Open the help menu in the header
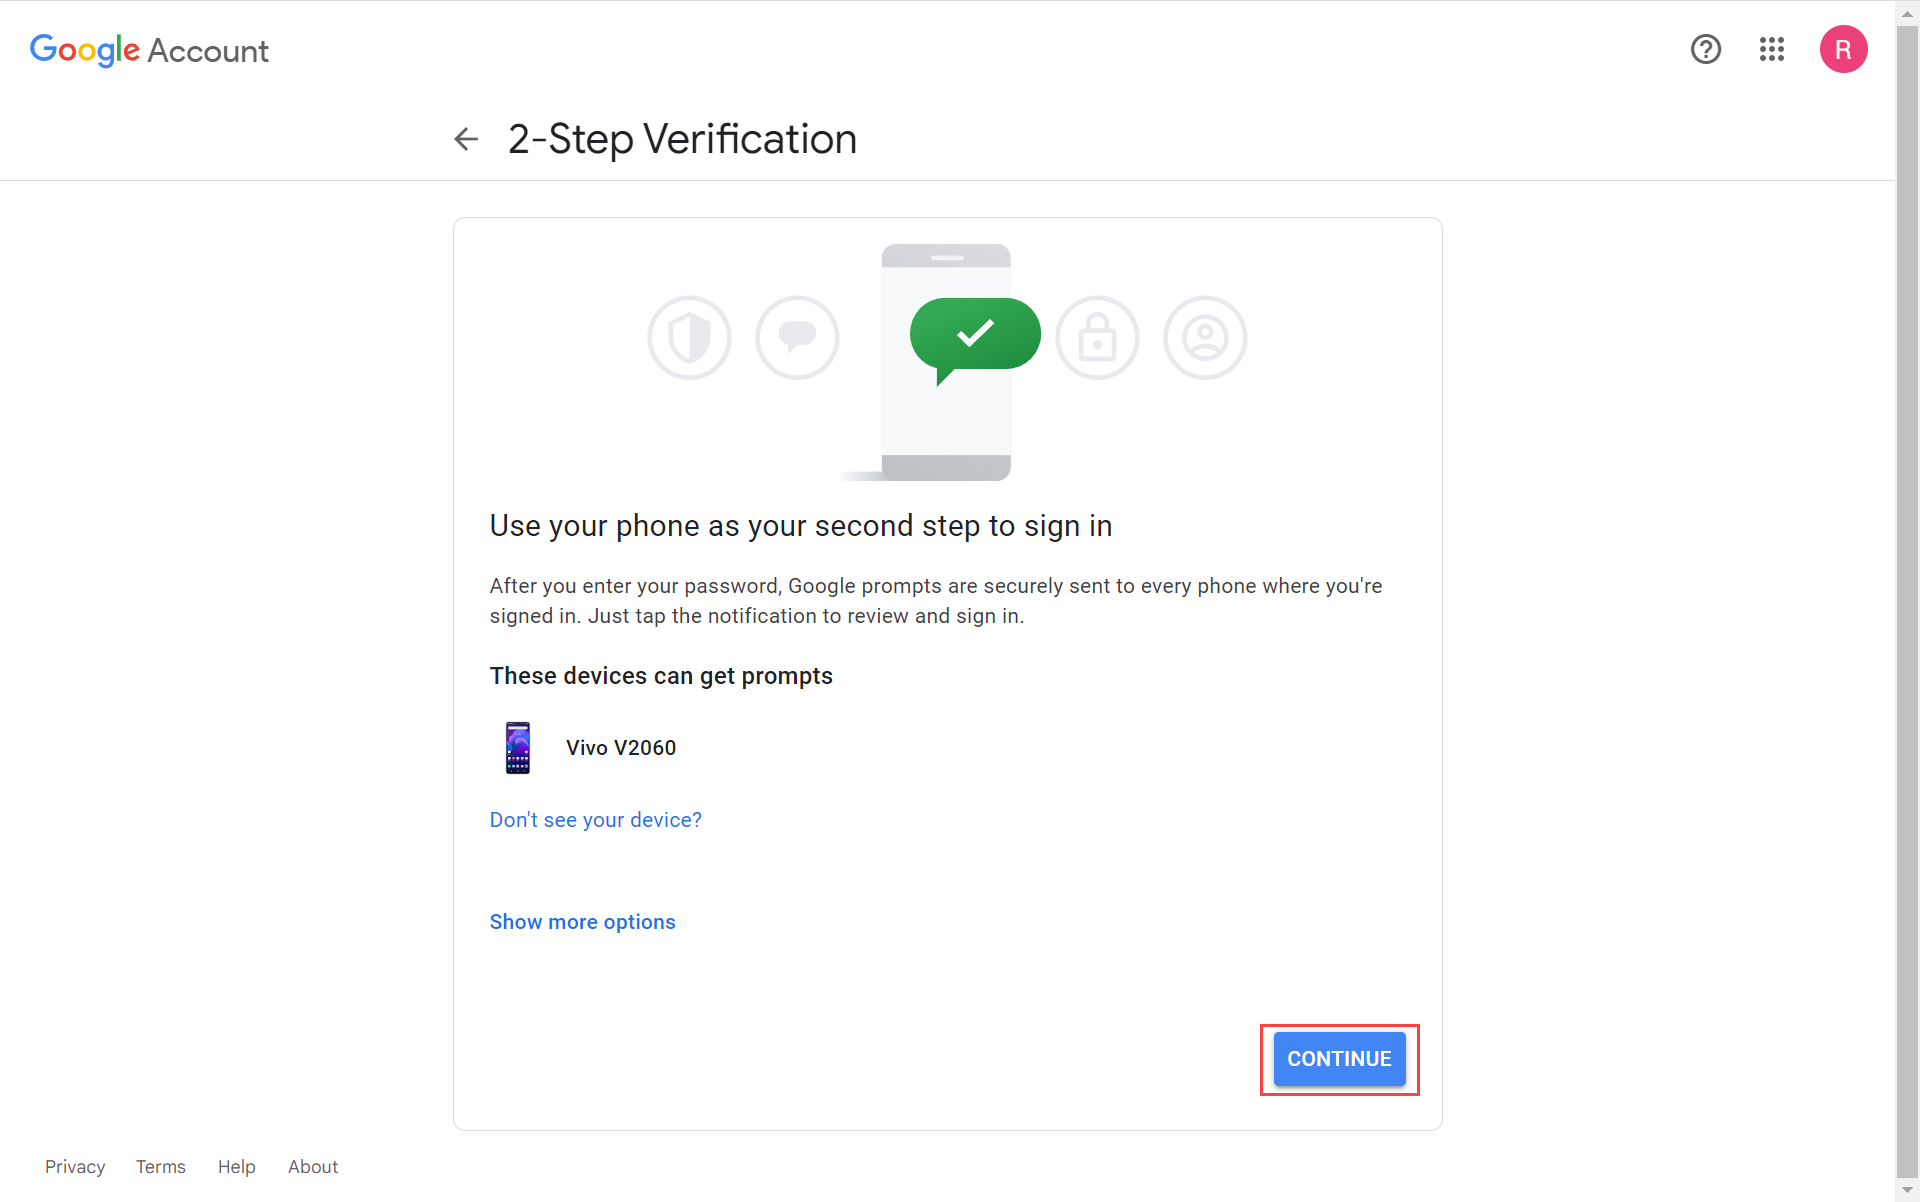 tap(1705, 49)
